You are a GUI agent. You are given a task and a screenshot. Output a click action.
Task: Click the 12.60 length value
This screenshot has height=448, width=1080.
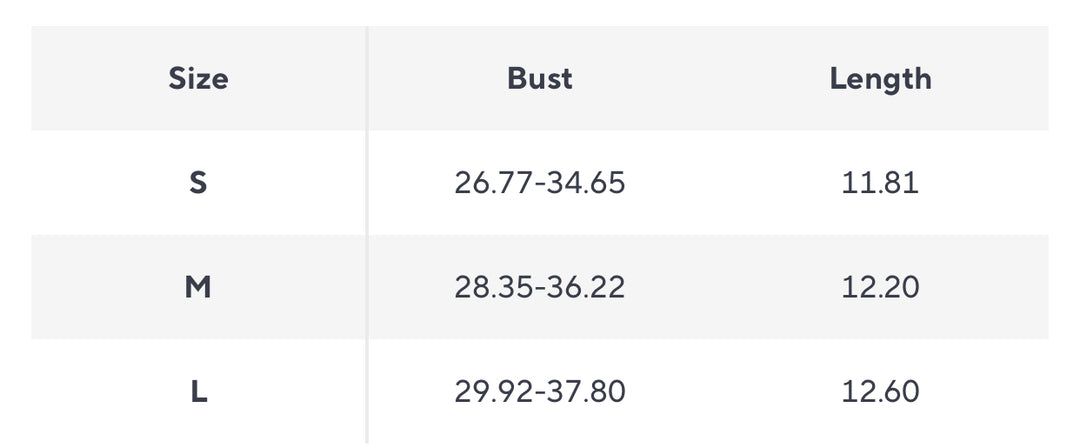(880, 392)
